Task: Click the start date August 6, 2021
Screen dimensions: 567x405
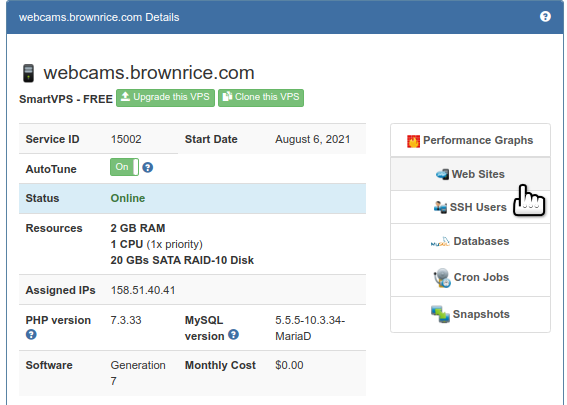Action: coord(312,139)
